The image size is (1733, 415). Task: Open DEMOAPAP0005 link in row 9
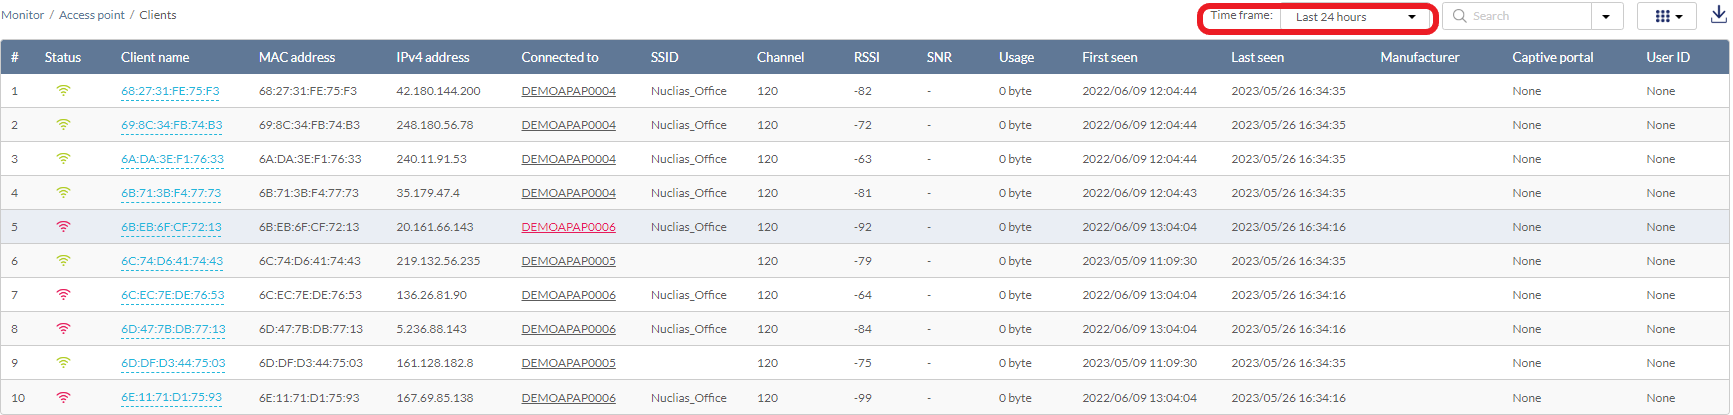coord(568,363)
